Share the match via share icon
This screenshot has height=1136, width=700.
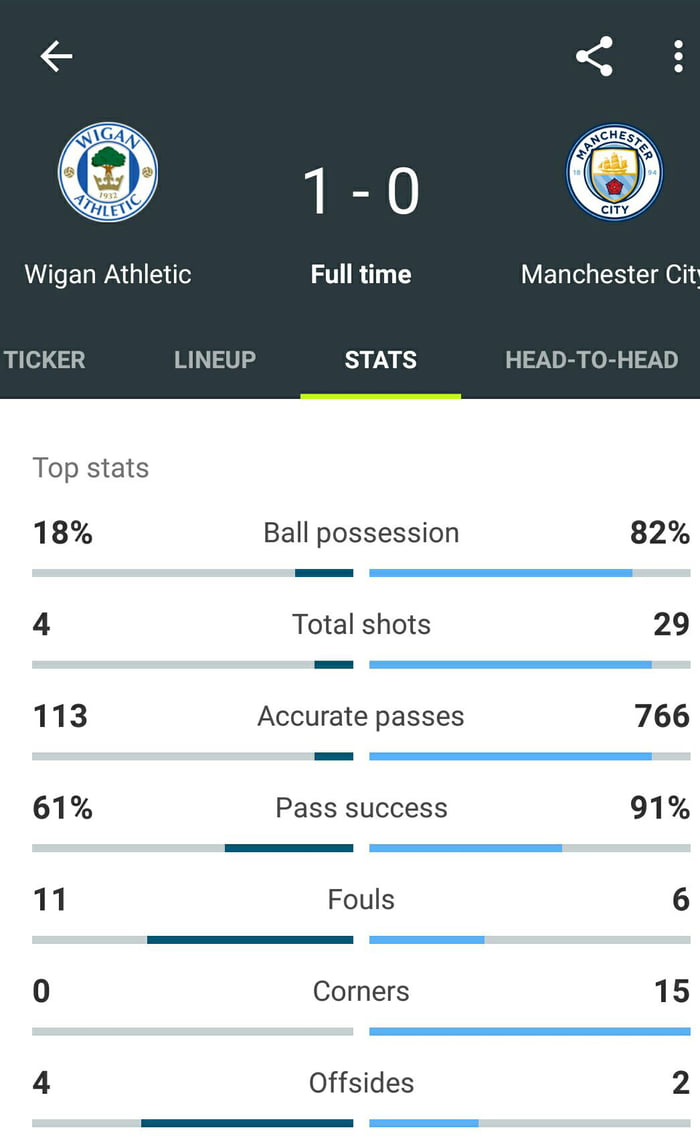pyautogui.click(x=594, y=57)
